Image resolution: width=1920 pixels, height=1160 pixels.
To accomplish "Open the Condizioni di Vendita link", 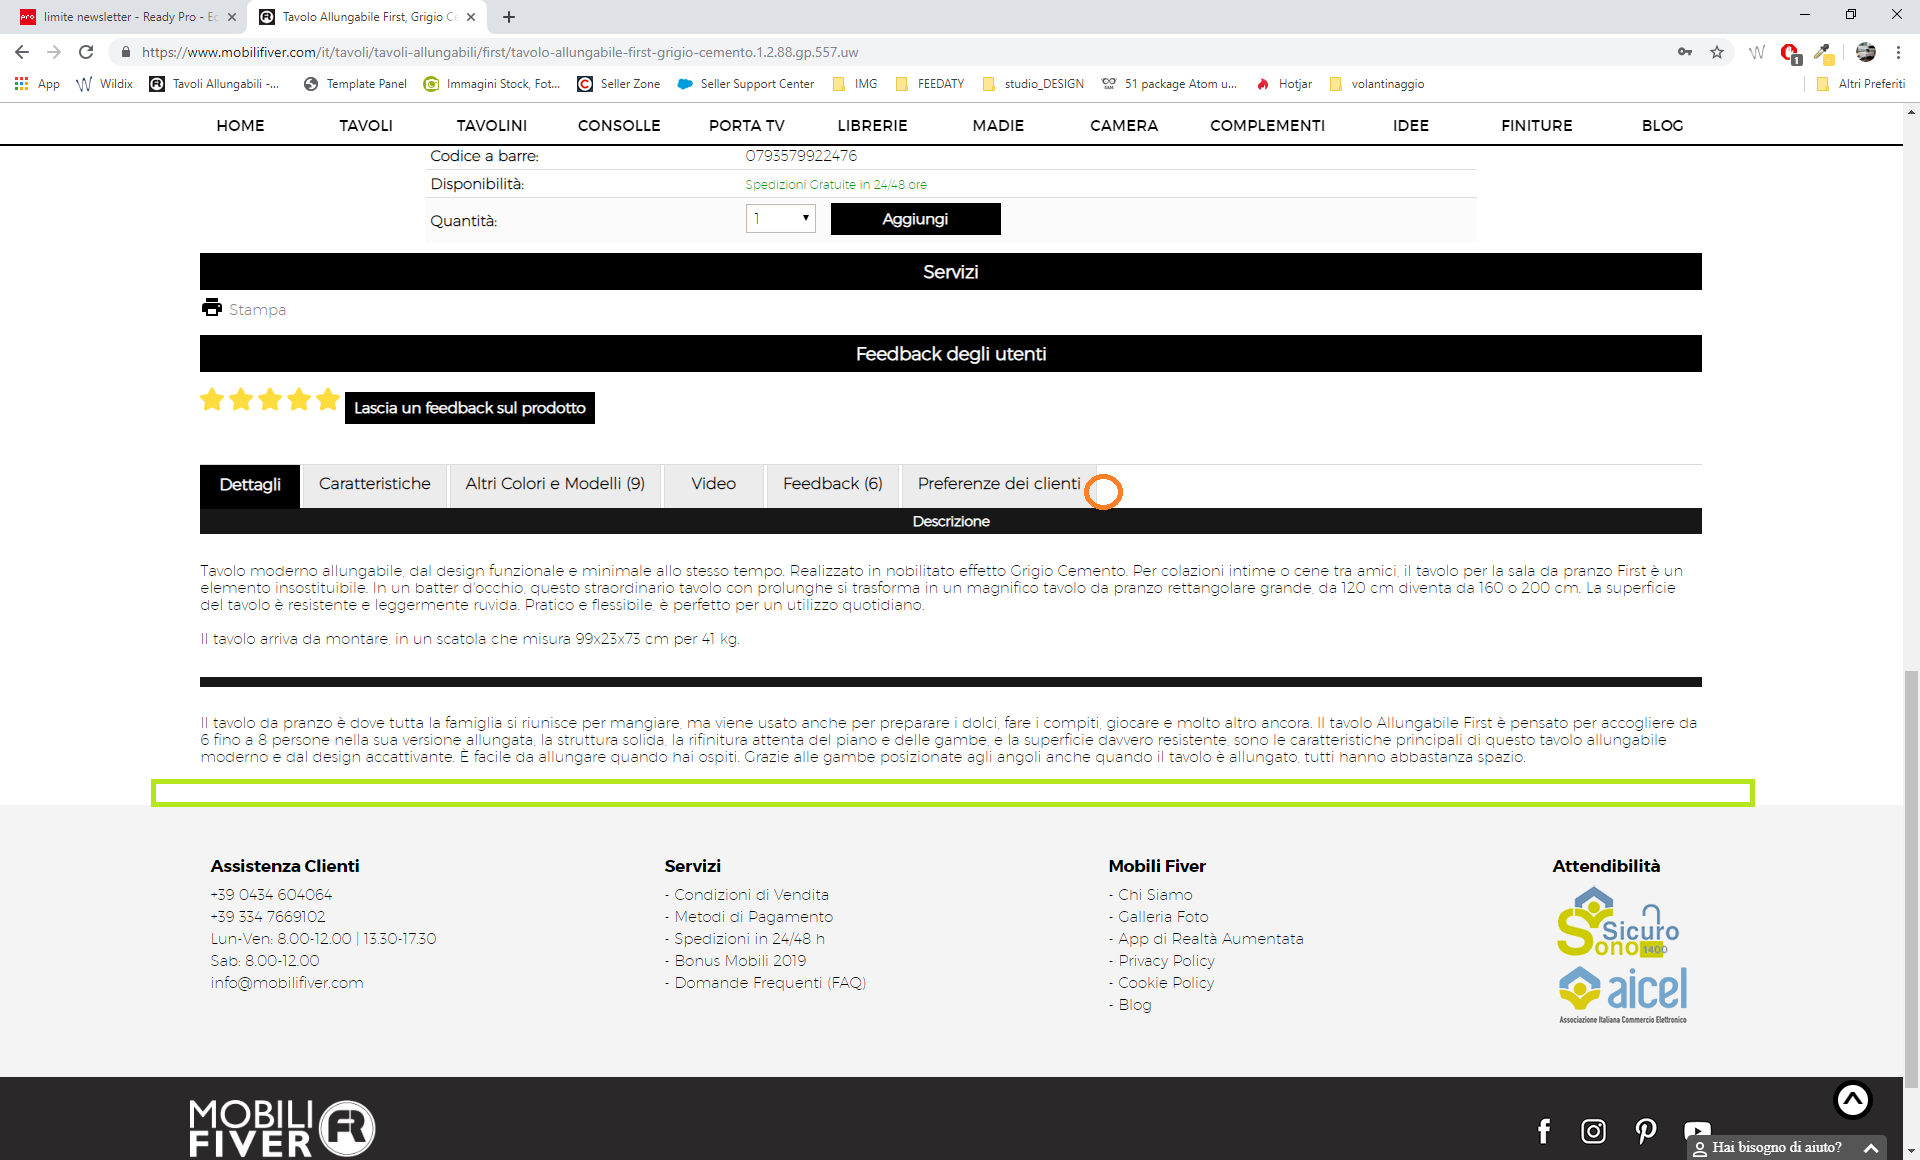I will (x=751, y=895).
